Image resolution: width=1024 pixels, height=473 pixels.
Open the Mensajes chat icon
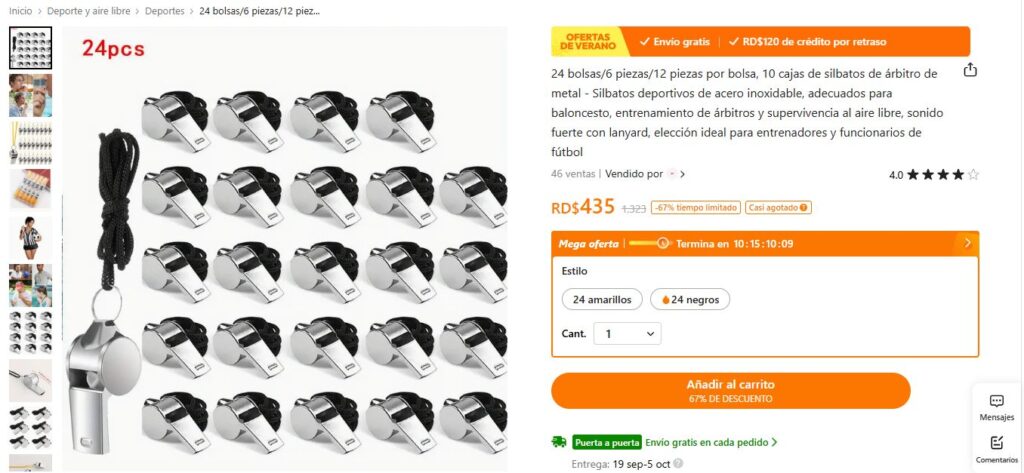click(997, 401)
